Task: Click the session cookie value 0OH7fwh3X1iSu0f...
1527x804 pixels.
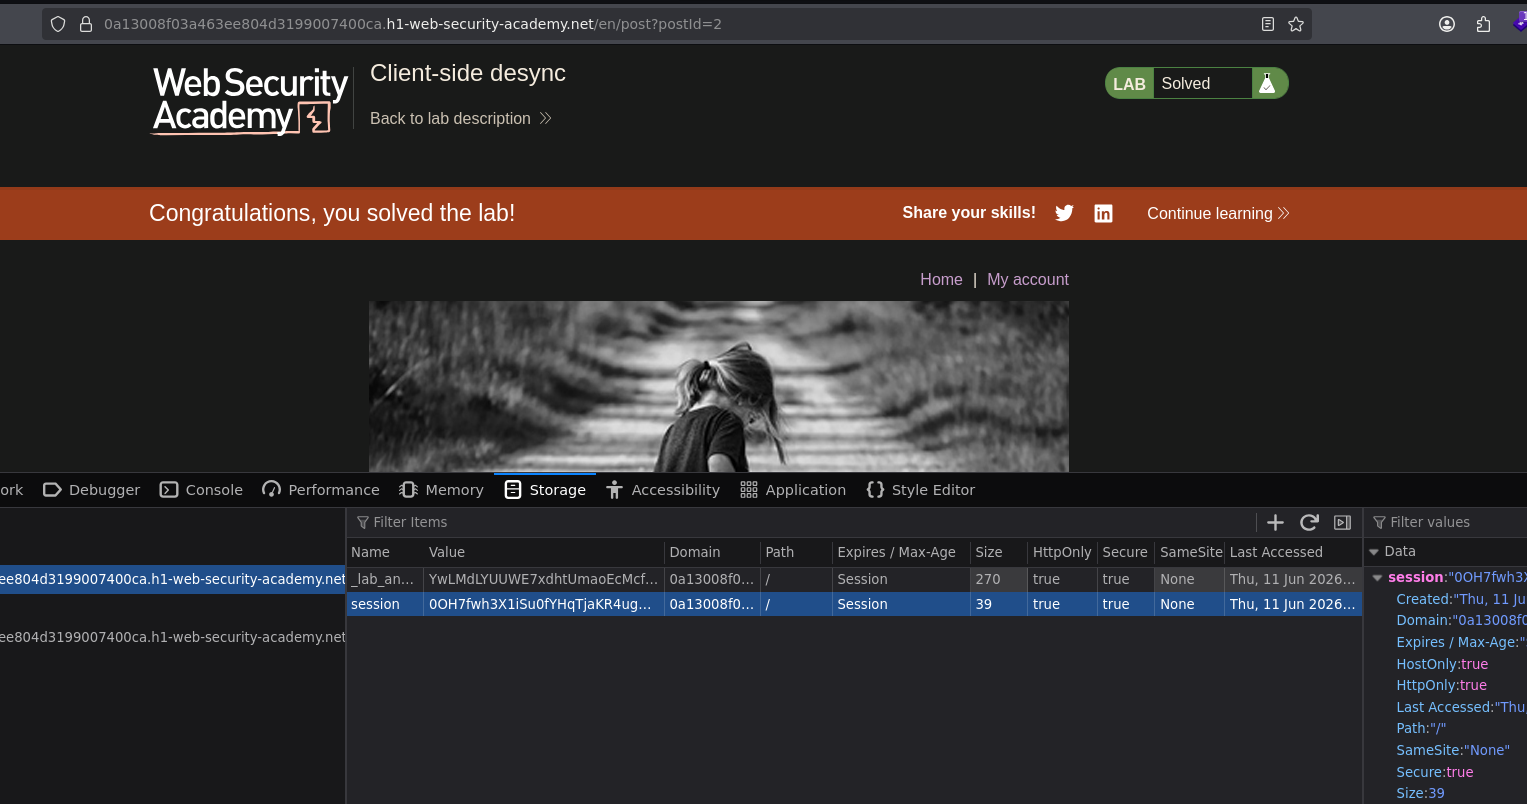Action: [544, 604]
